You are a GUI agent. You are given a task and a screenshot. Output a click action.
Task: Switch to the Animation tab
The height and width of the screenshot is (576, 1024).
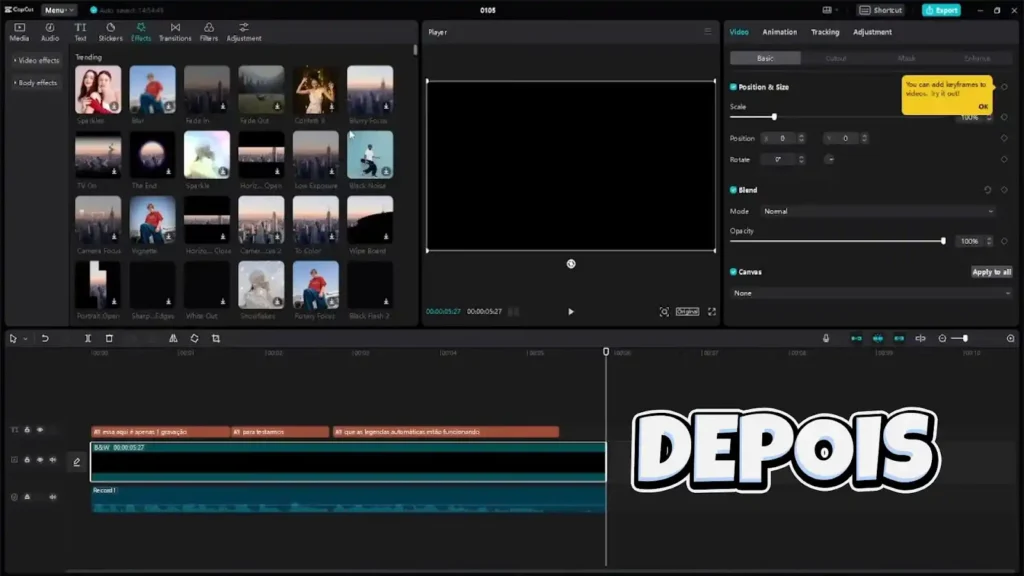[780, 32]
